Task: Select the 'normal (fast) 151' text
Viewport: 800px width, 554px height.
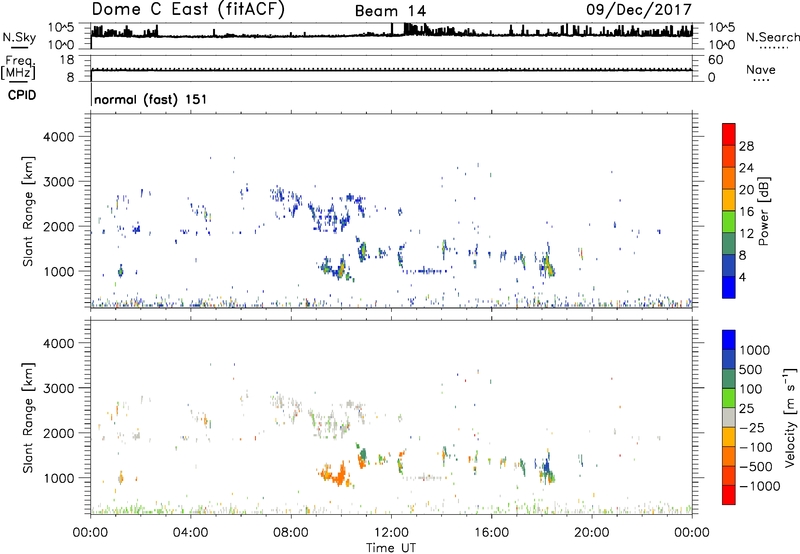Action: tap(151, 99)
